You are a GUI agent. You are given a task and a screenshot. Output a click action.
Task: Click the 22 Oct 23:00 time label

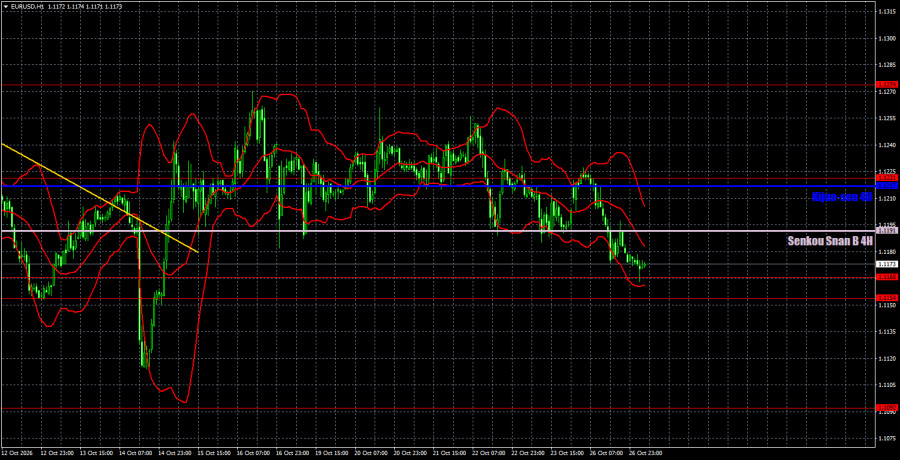[529, 453]
